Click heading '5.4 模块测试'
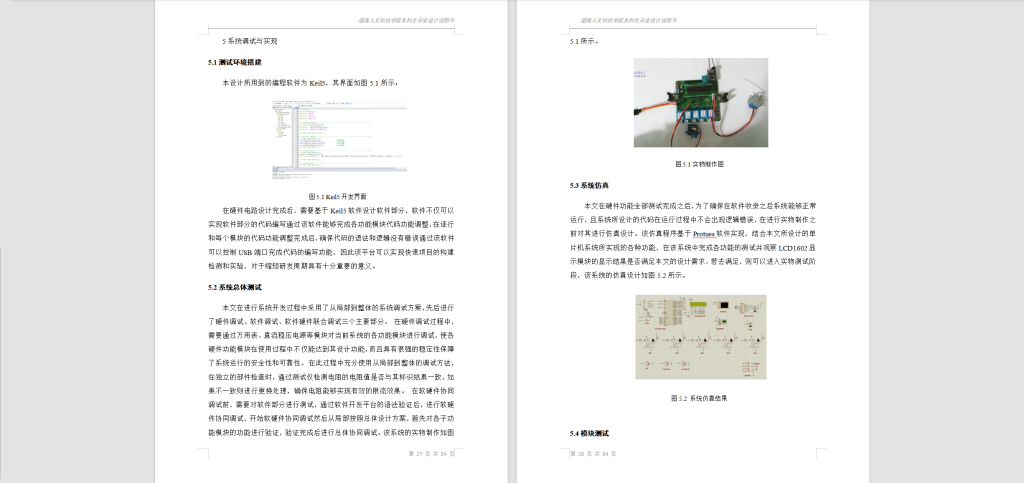Image resolution: width=1024 pixels, height=483 pixels. pos(589,433)
